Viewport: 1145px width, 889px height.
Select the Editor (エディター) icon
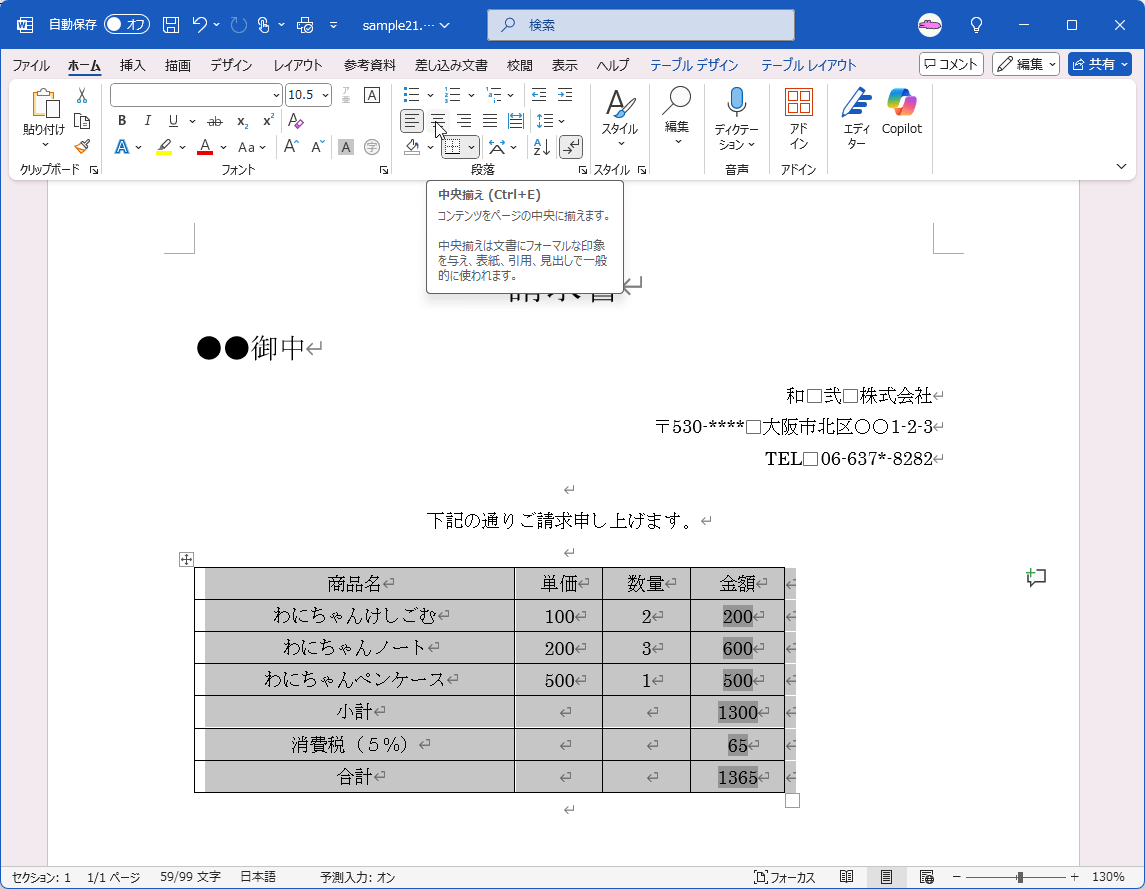[x=857, y=112]
